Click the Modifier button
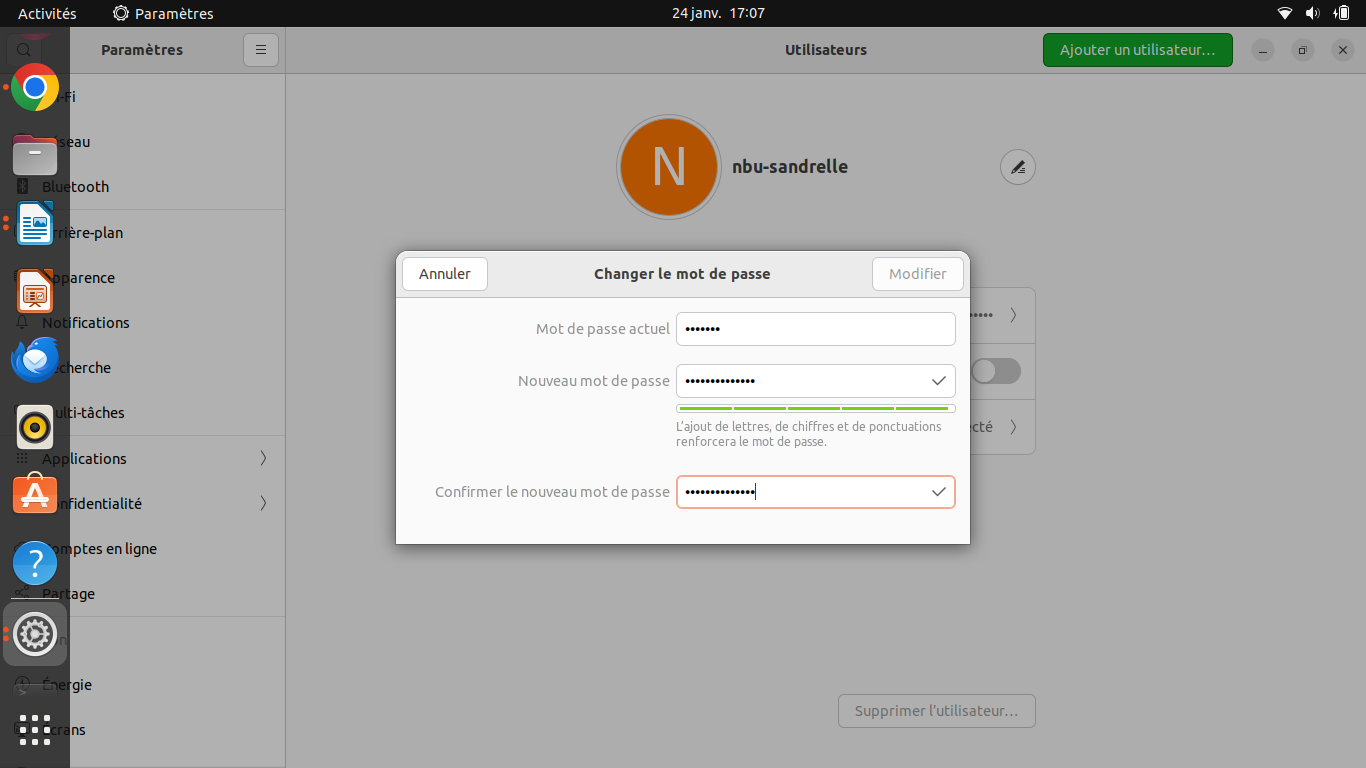The image size is (1366, 768). 918,274
